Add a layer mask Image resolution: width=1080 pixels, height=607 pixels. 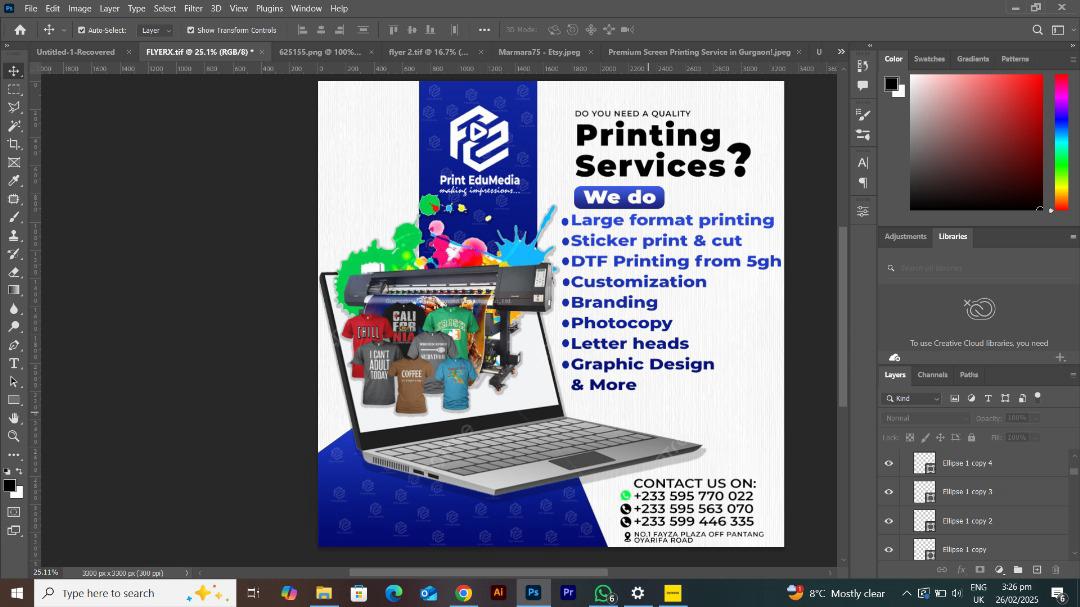click(980, 570)
